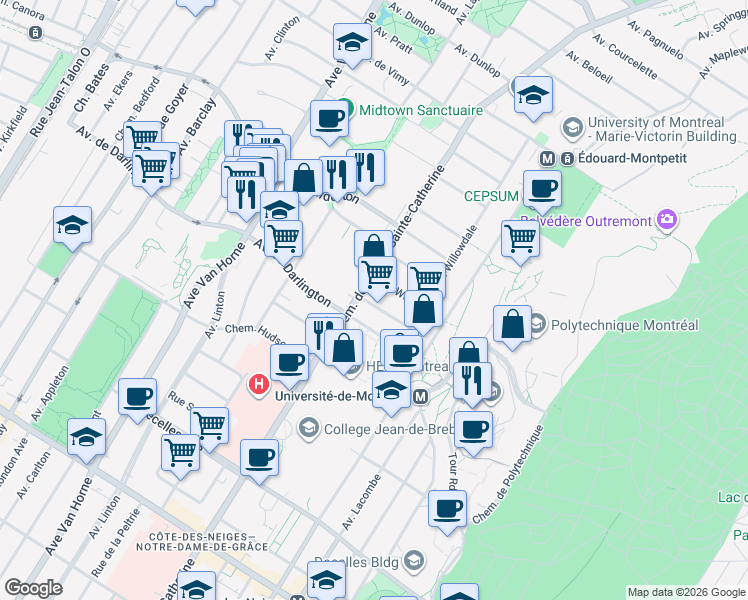Screen dimensions: 748x600
Task: Click the shopping bag marker left of Chem. Sainte-Catherine
Action: (374, 244)
